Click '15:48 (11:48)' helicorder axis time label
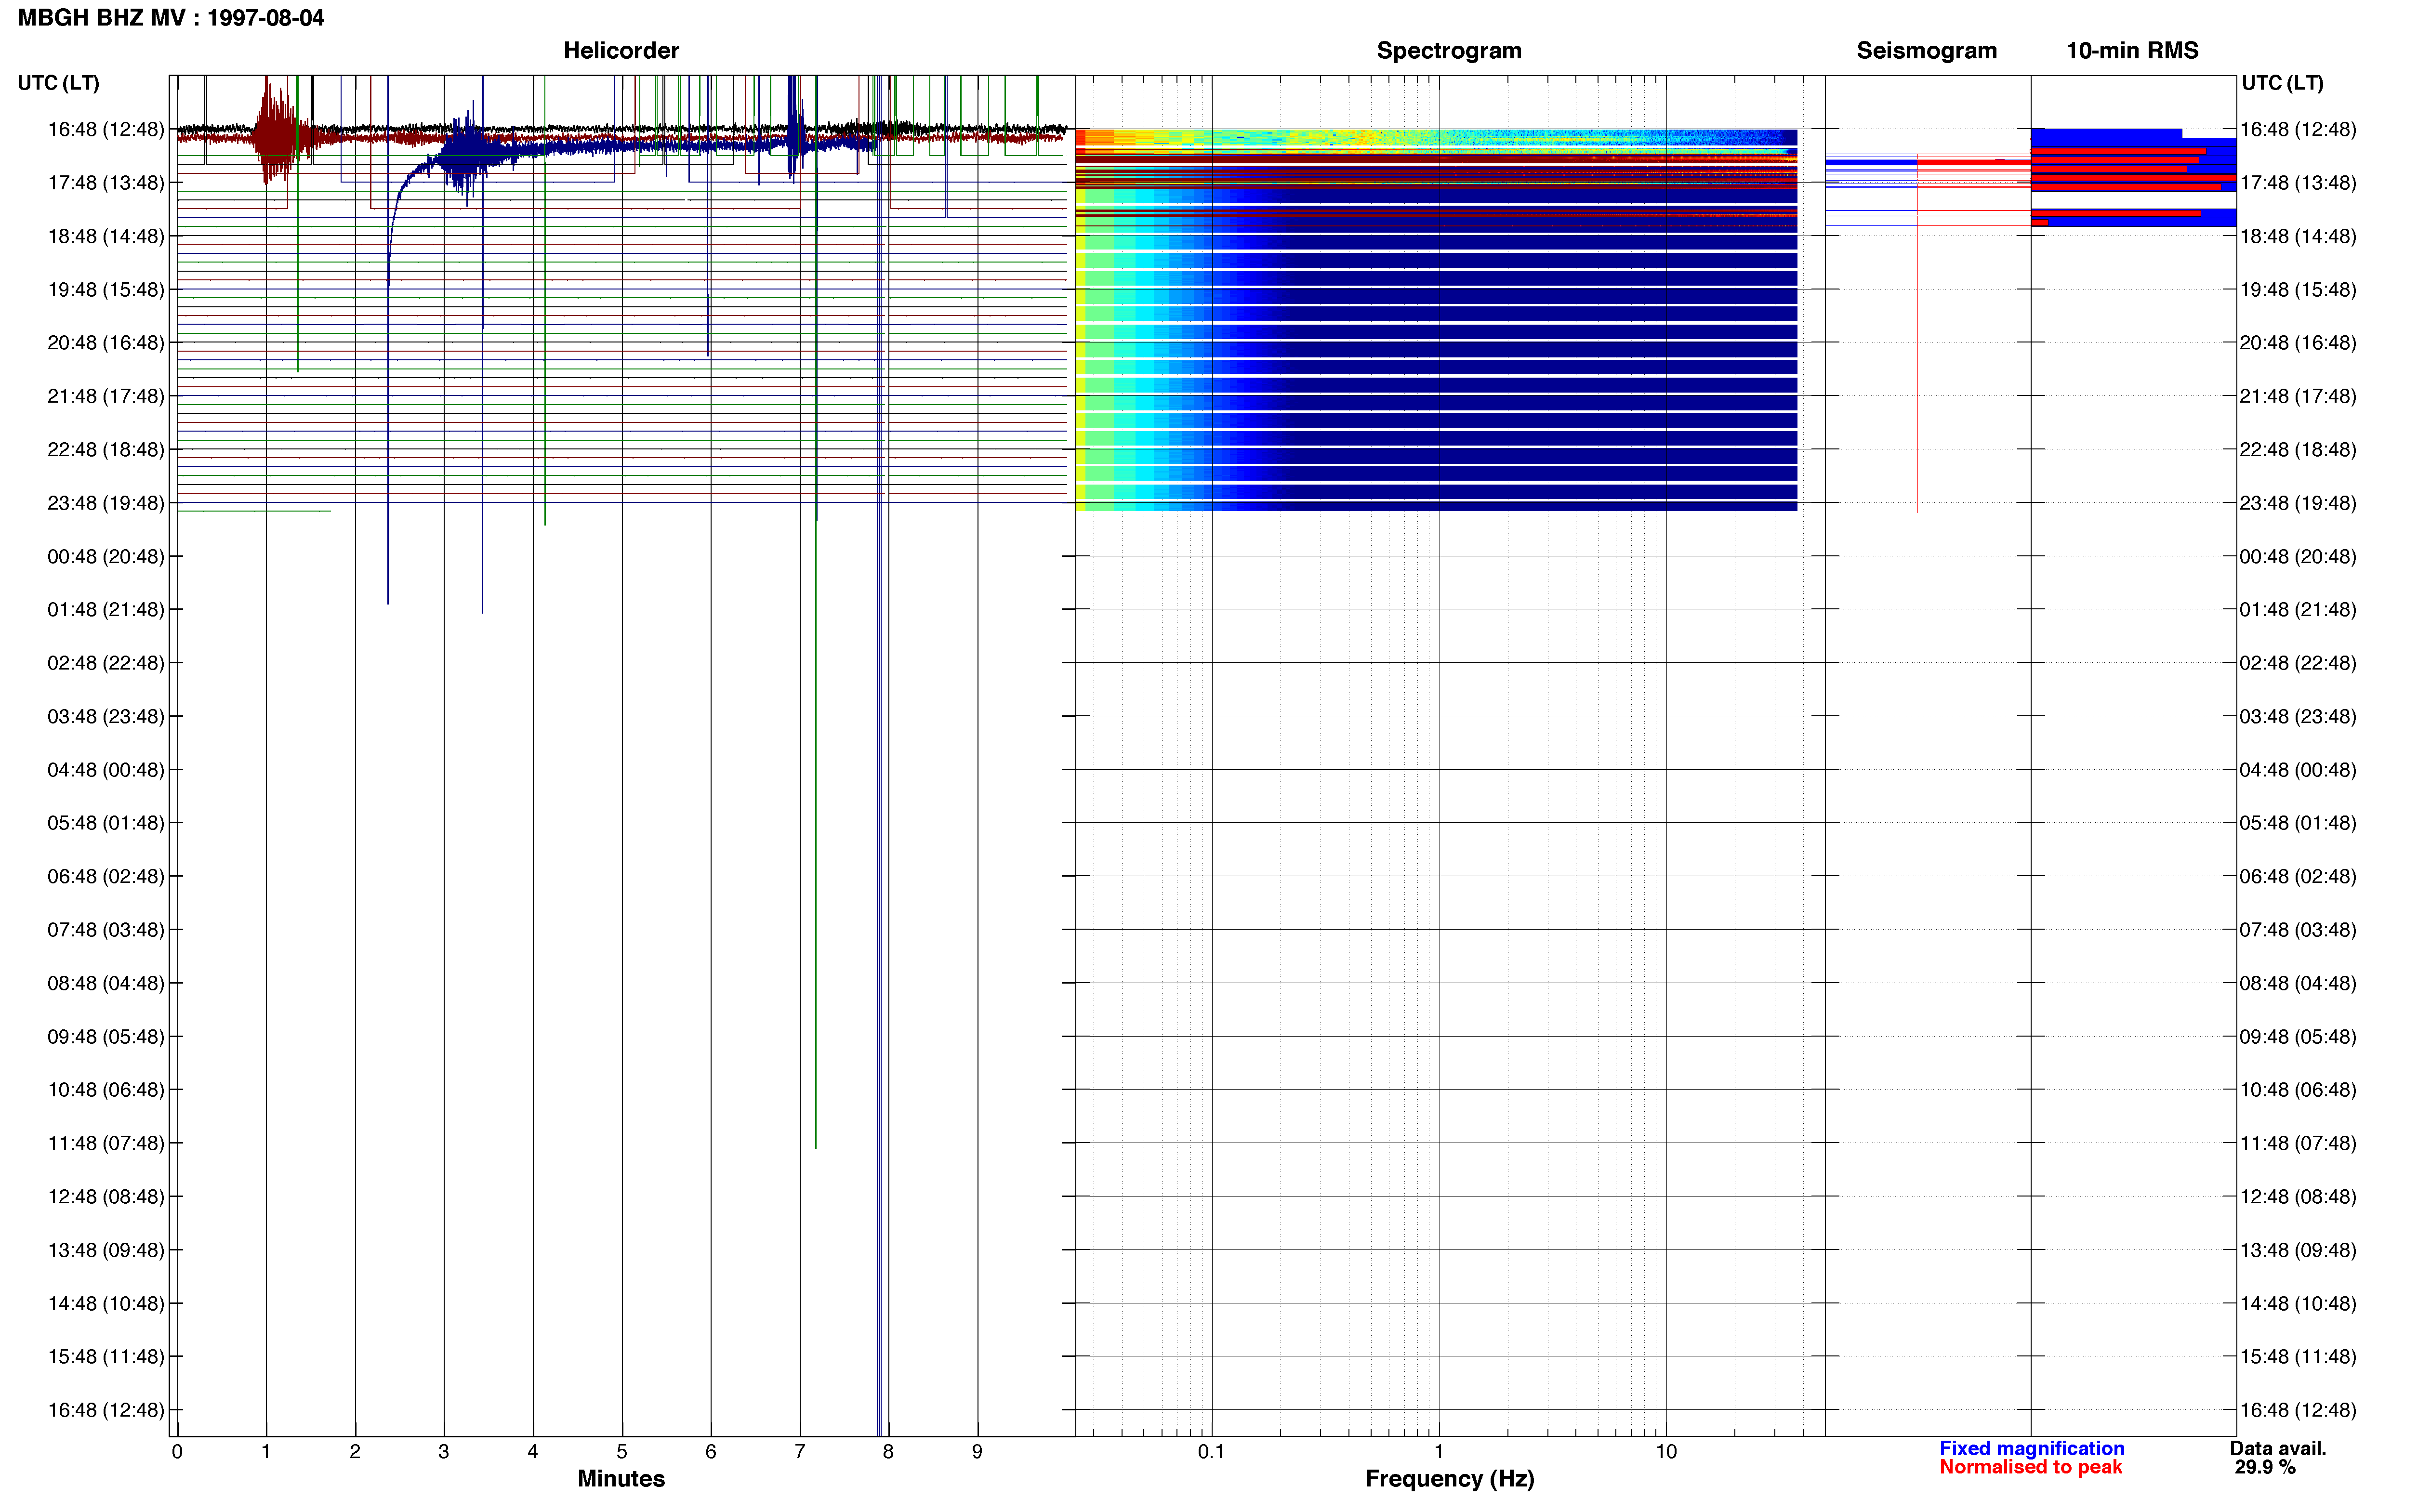This screenshot has width=2418, height=1512. (x=106, y=1357)
